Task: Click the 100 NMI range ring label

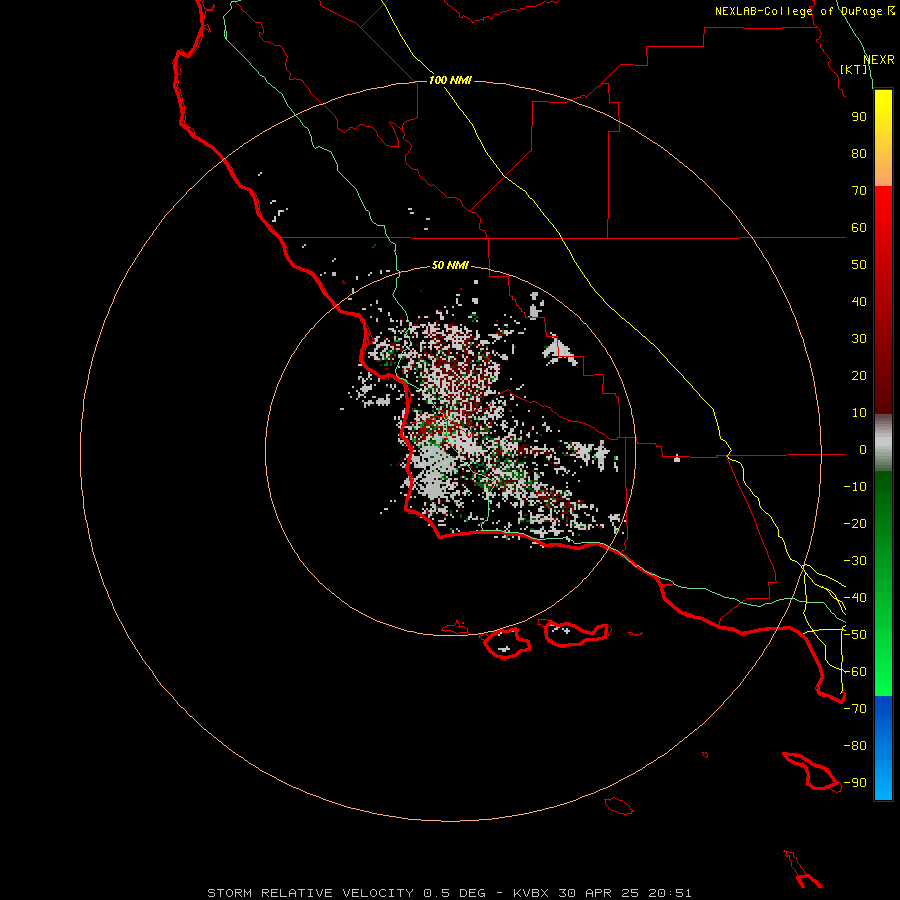Action: click(x=450, y=80)
